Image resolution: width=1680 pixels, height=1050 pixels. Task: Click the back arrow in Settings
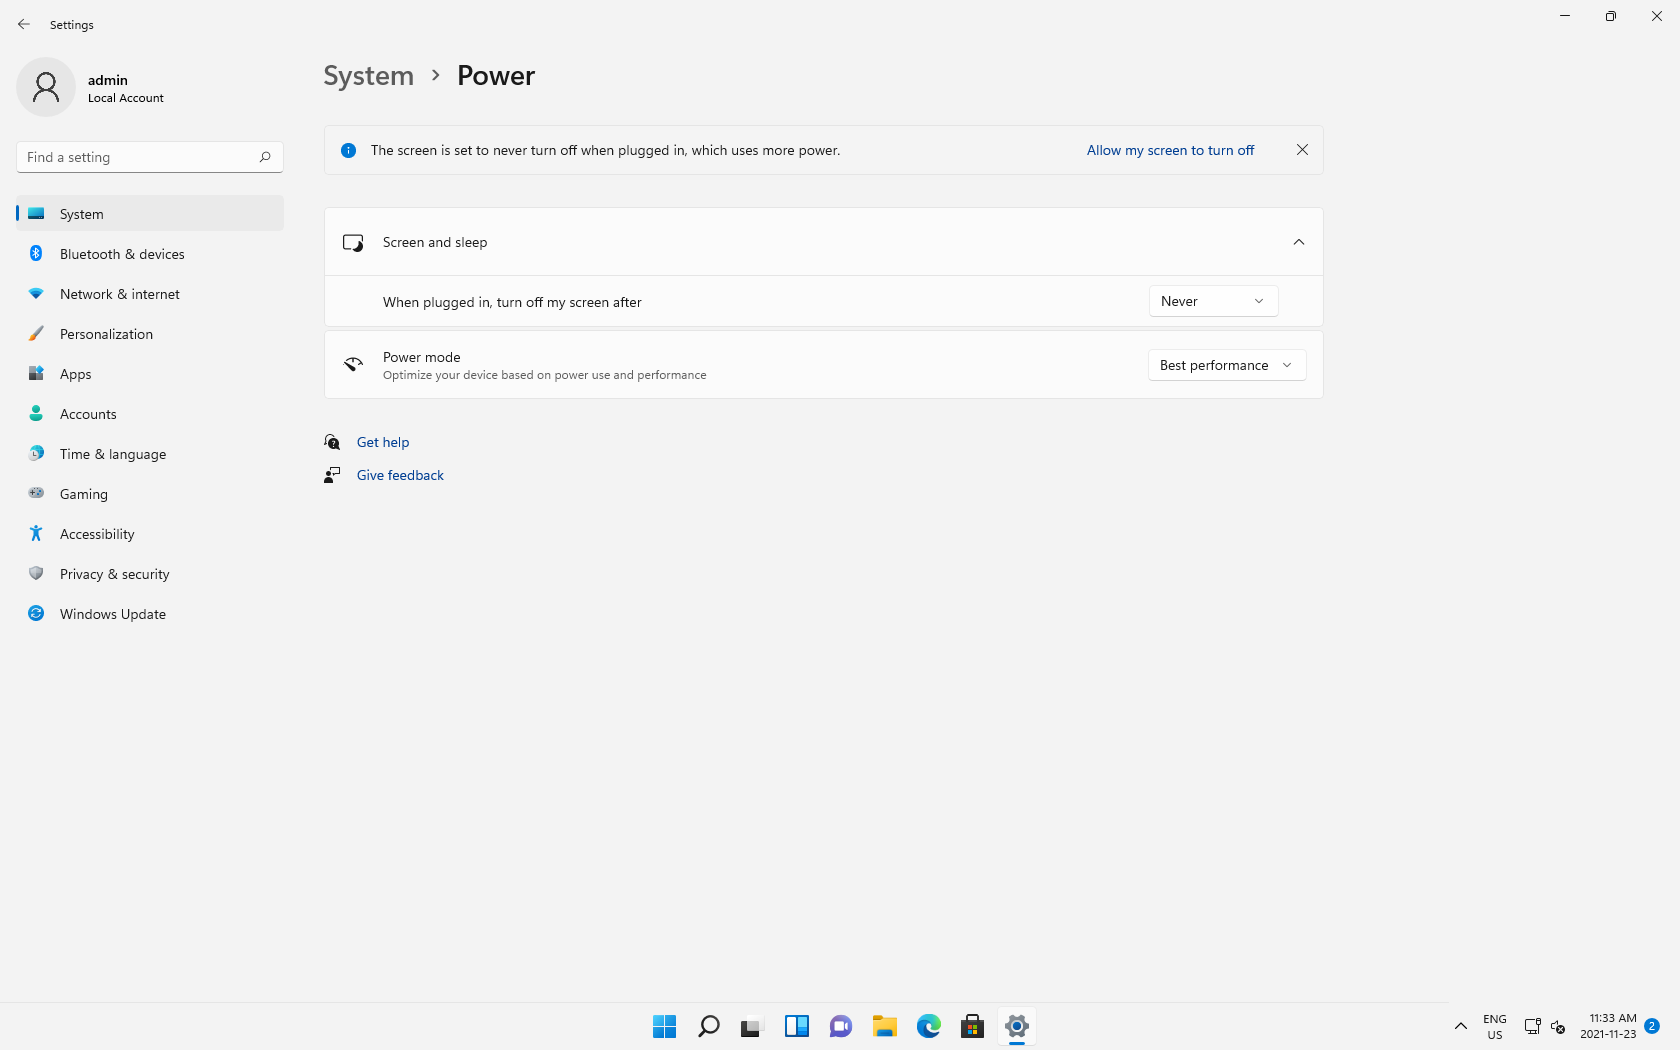coord(24,24)
